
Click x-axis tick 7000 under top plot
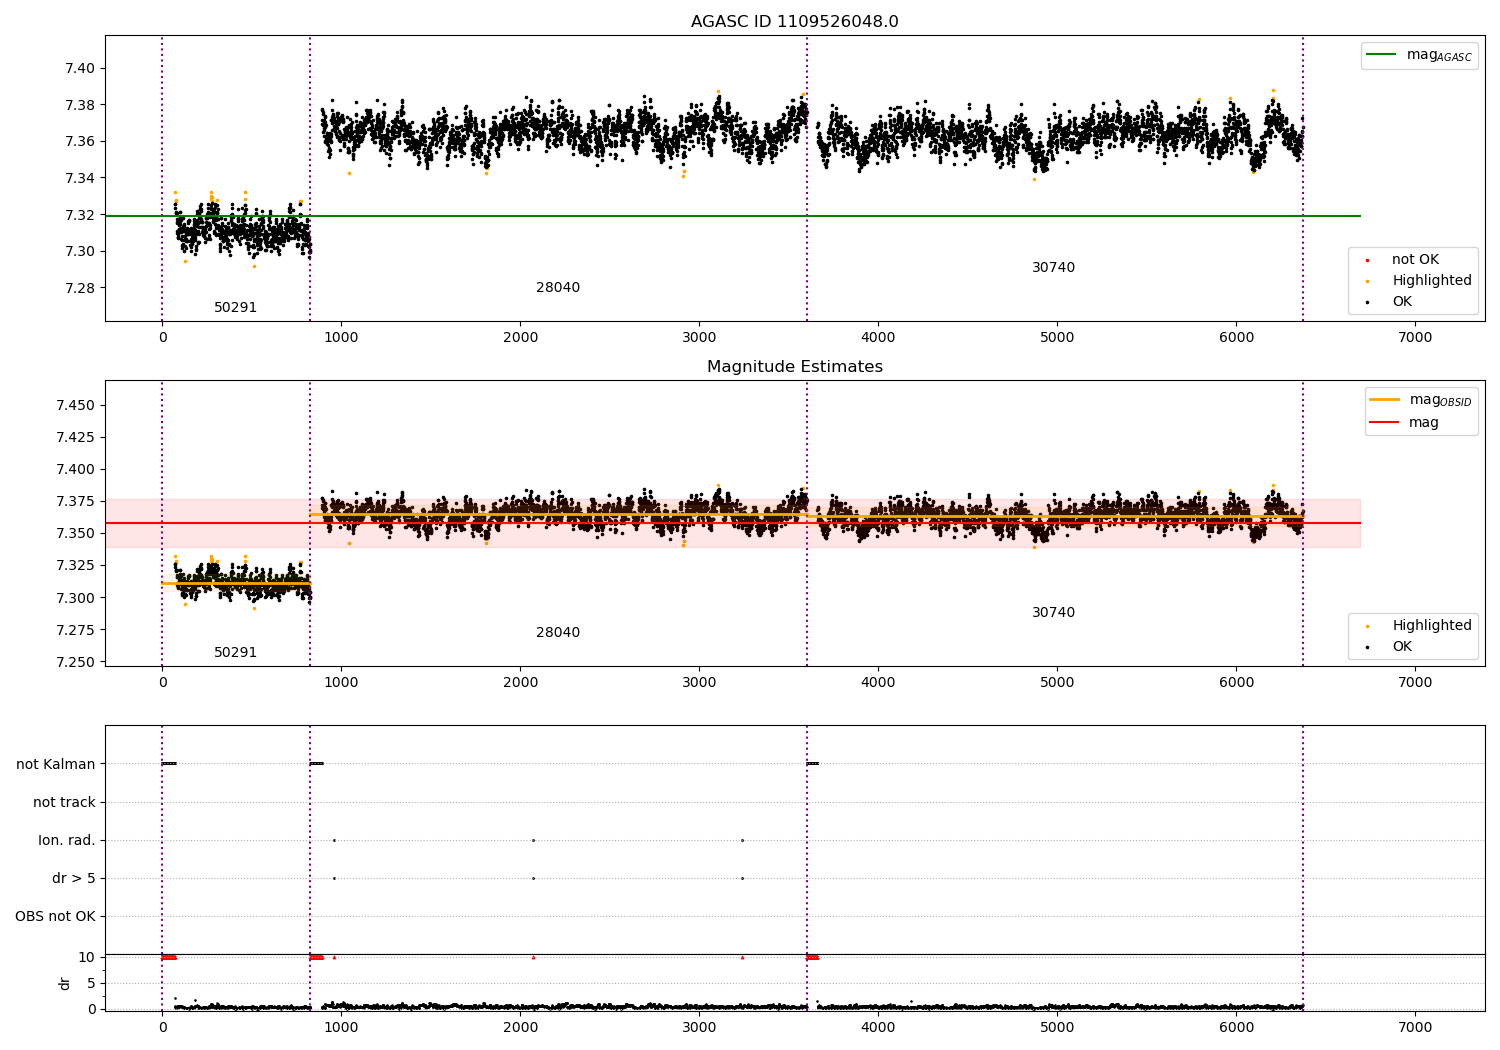coord(1415,337)
